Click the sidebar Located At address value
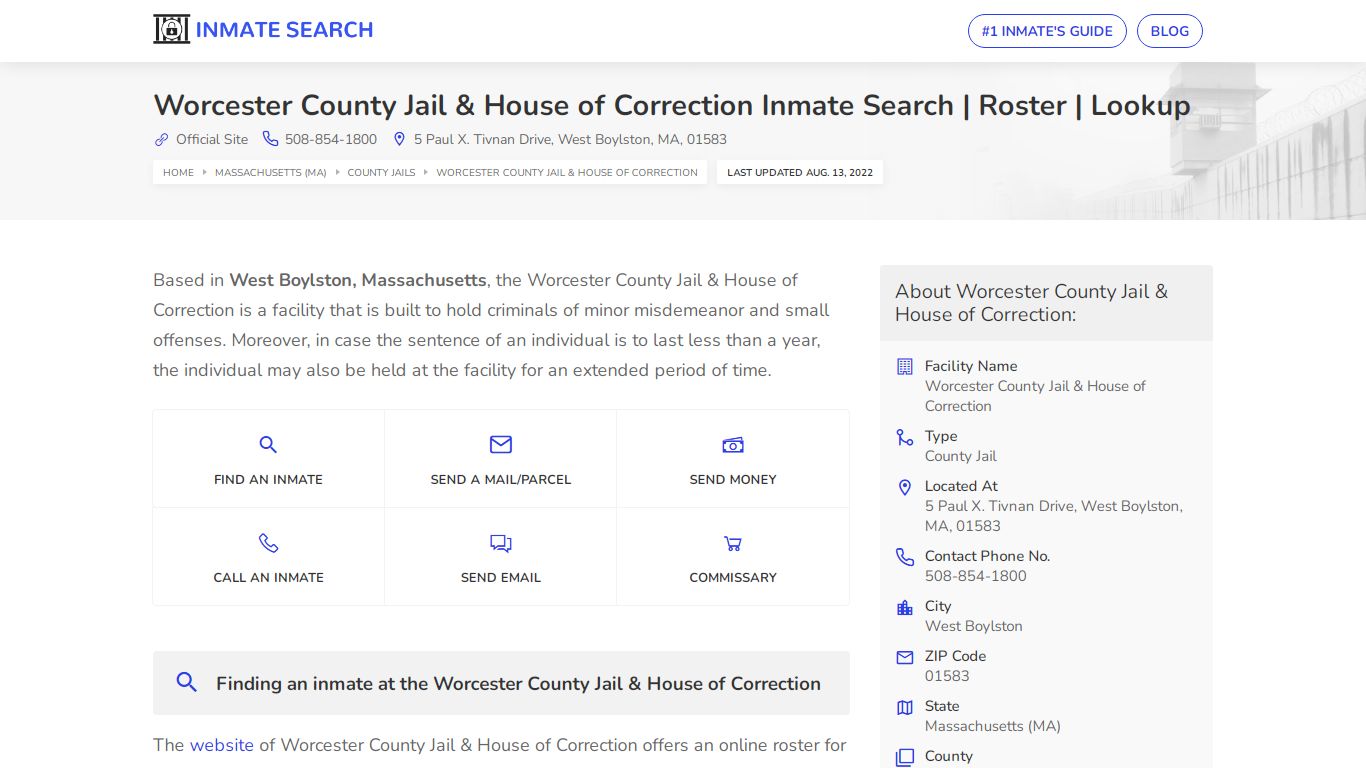The height and width of the screenshot is (768, 1366). 1054,516
